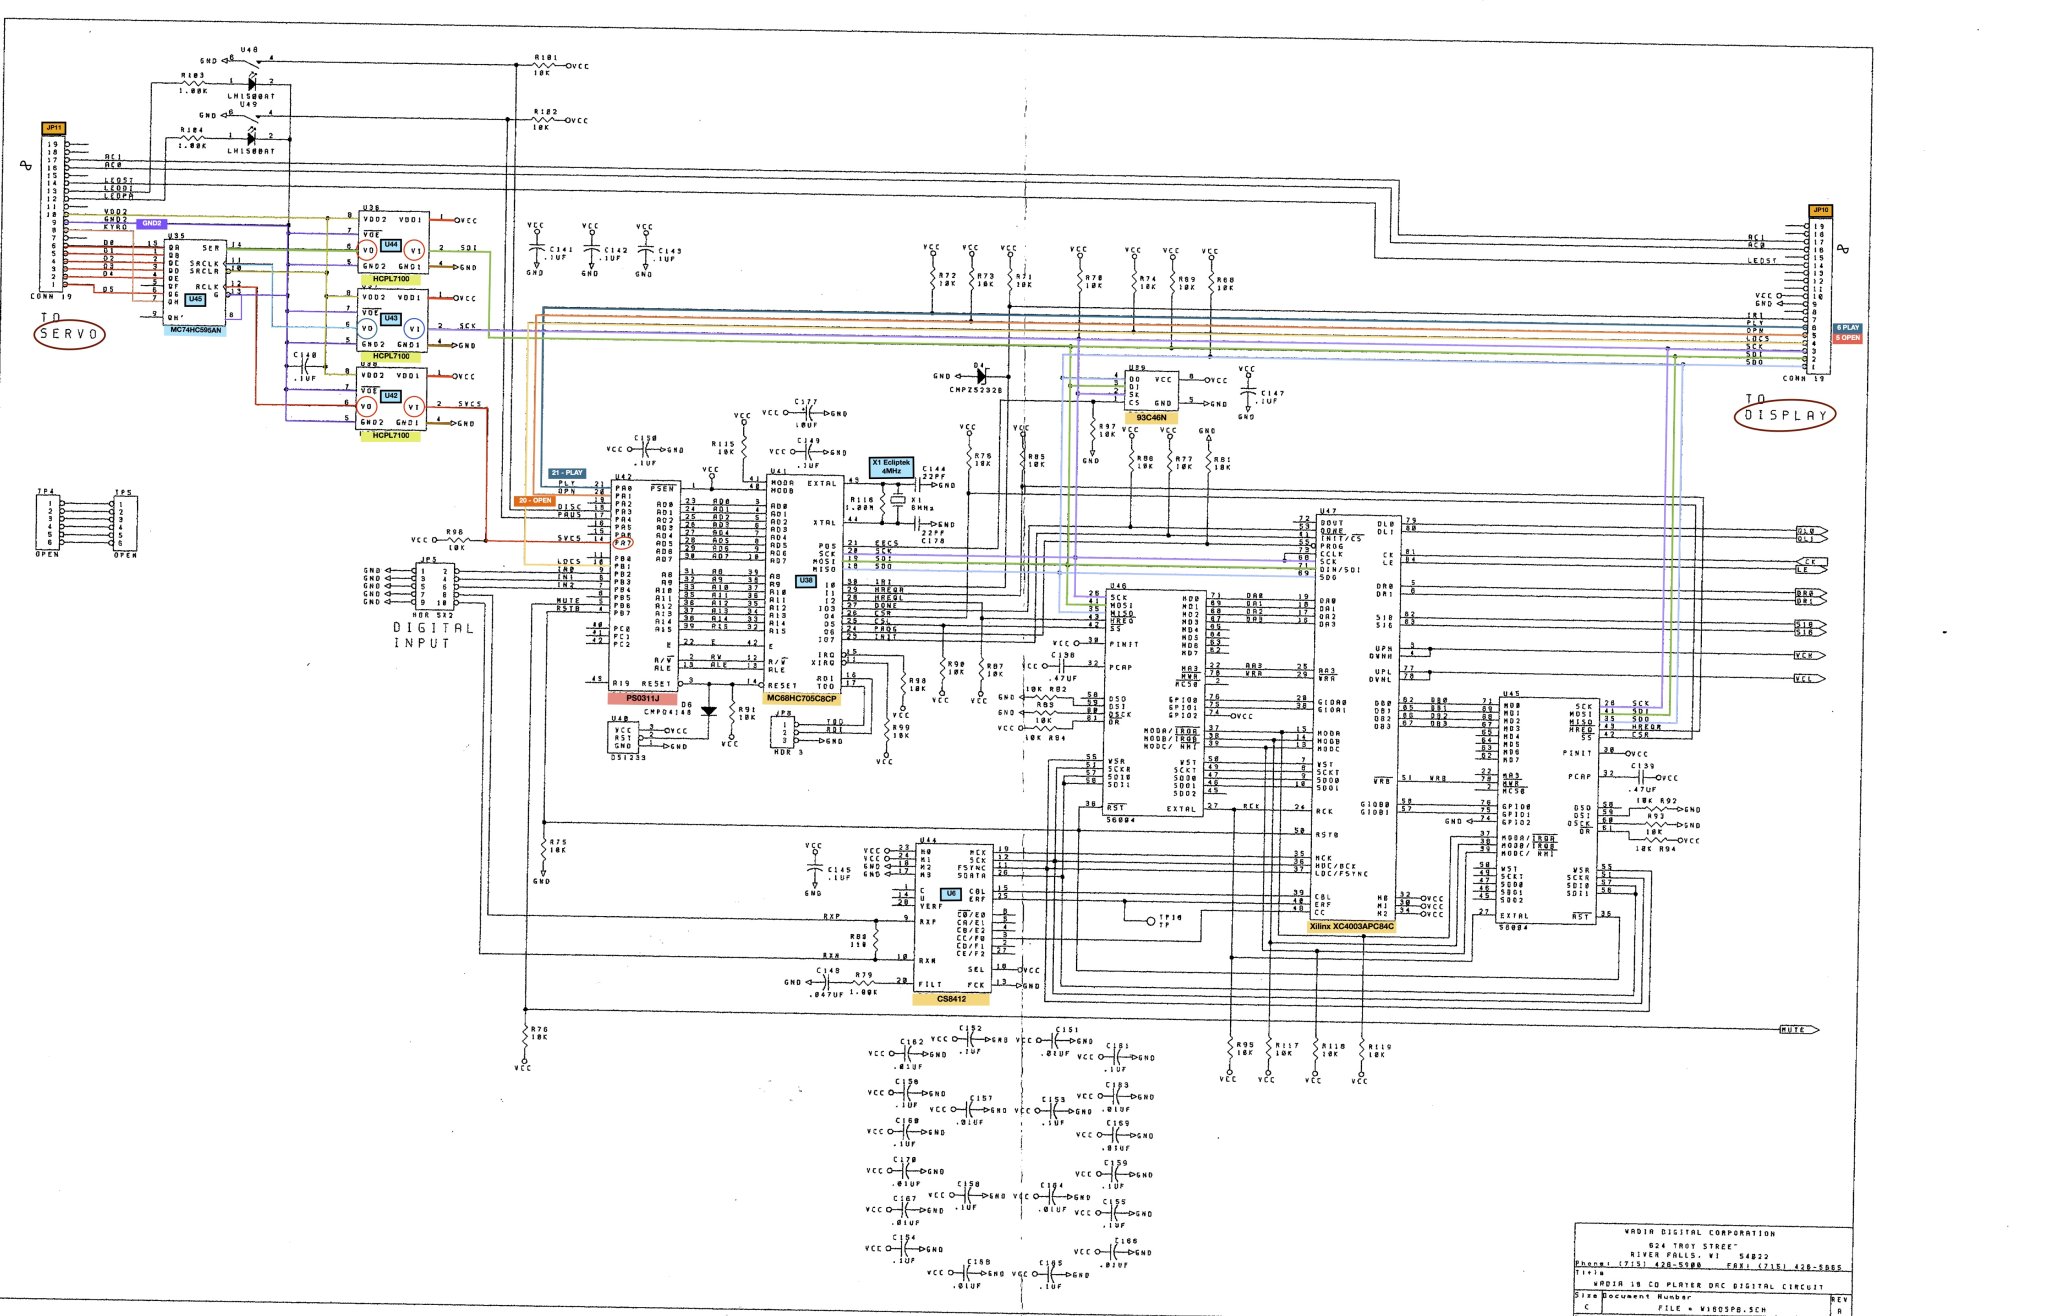This screenshot has height=1316, width=2048.
Task: Click the DS1233 reset chip U40
Action: [623, 738]
